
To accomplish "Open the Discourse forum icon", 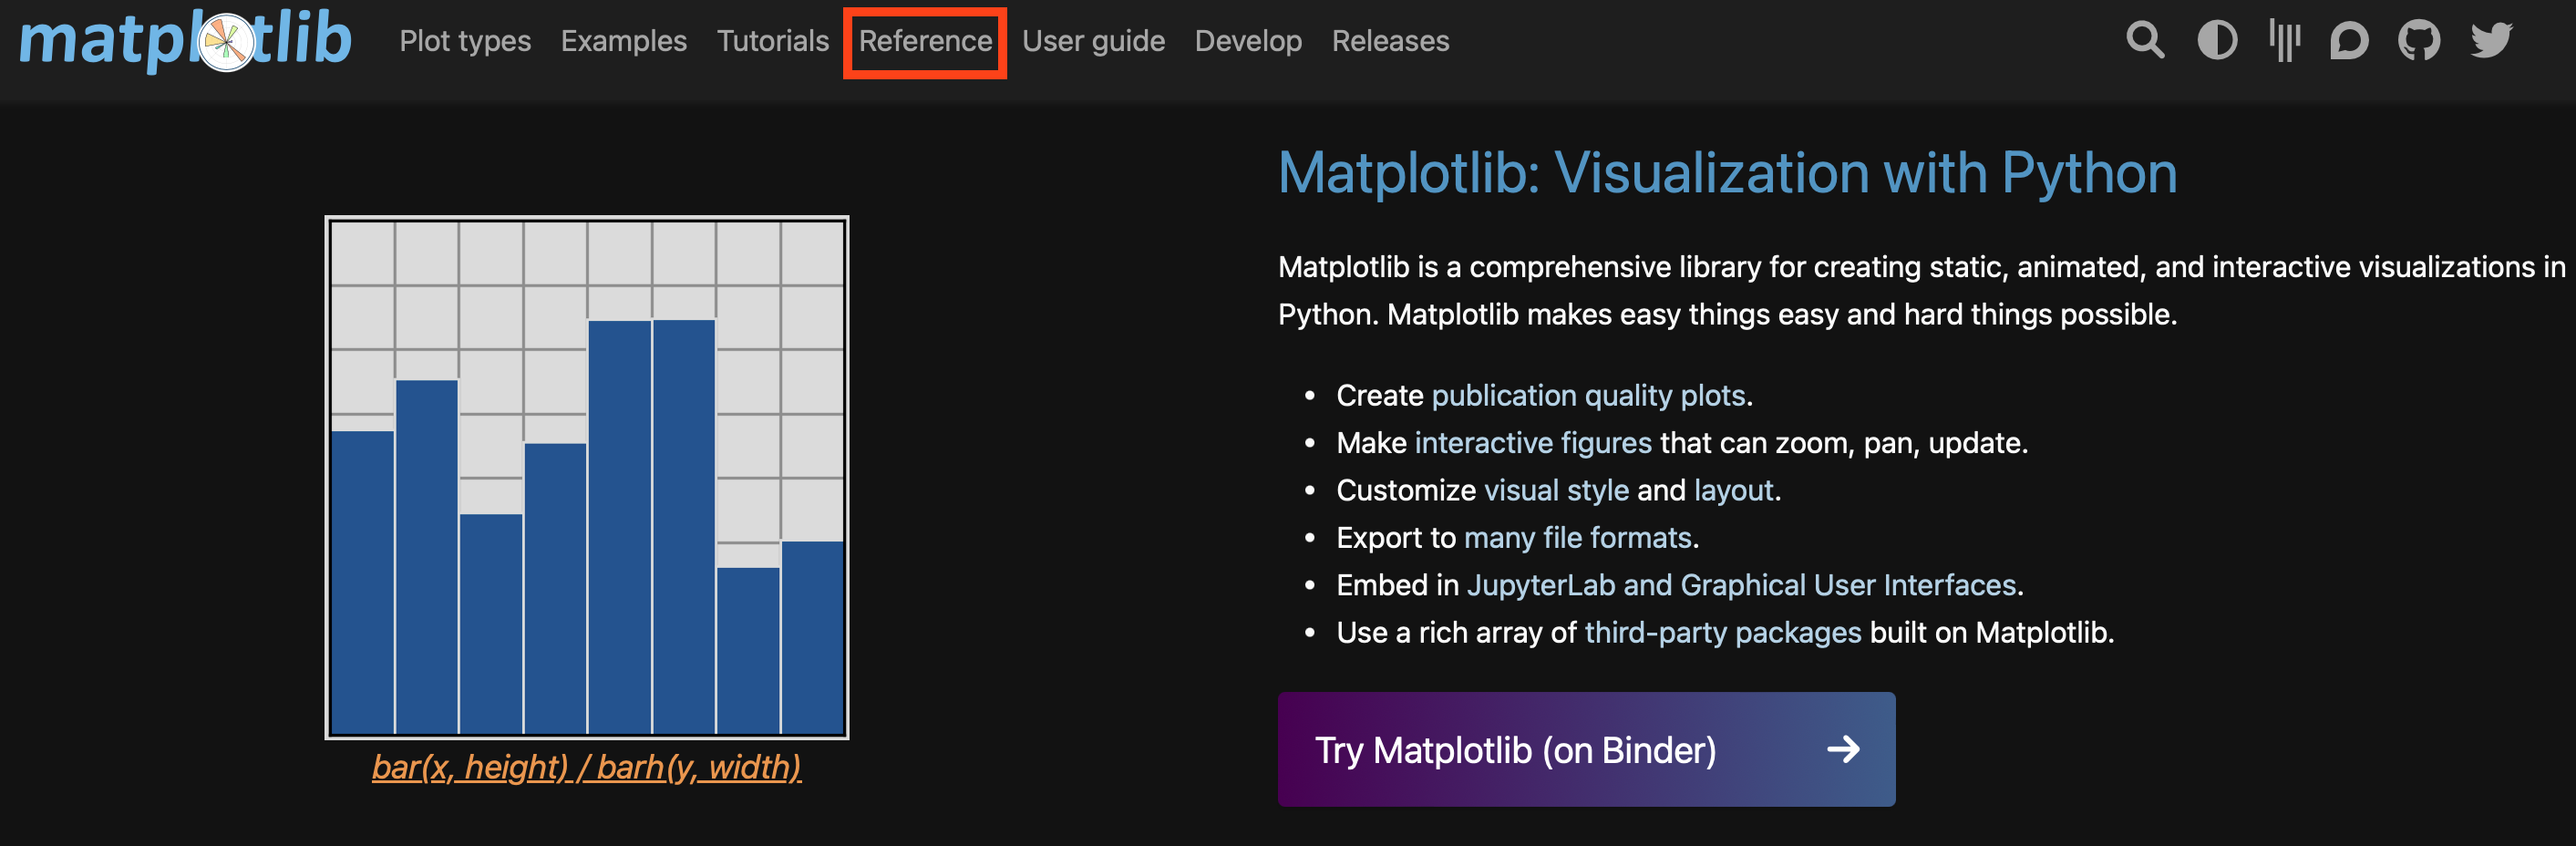I will click(x=2348, y=41).
